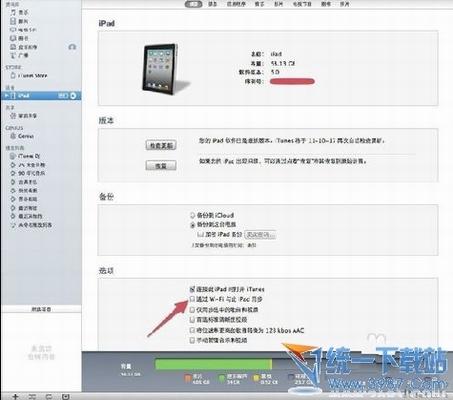Click the software version value 5.0
Screen dimensions: 453x400
pos(275,72)
